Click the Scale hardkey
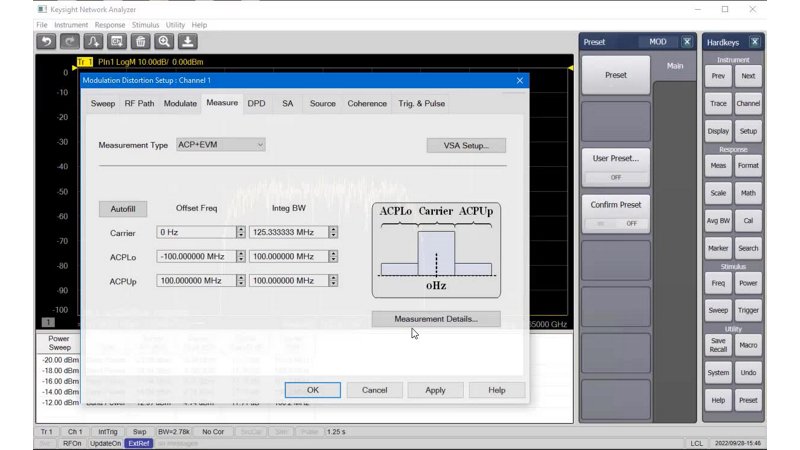The image size is (800, 450). pyautogui.click(x=718, y=193)
